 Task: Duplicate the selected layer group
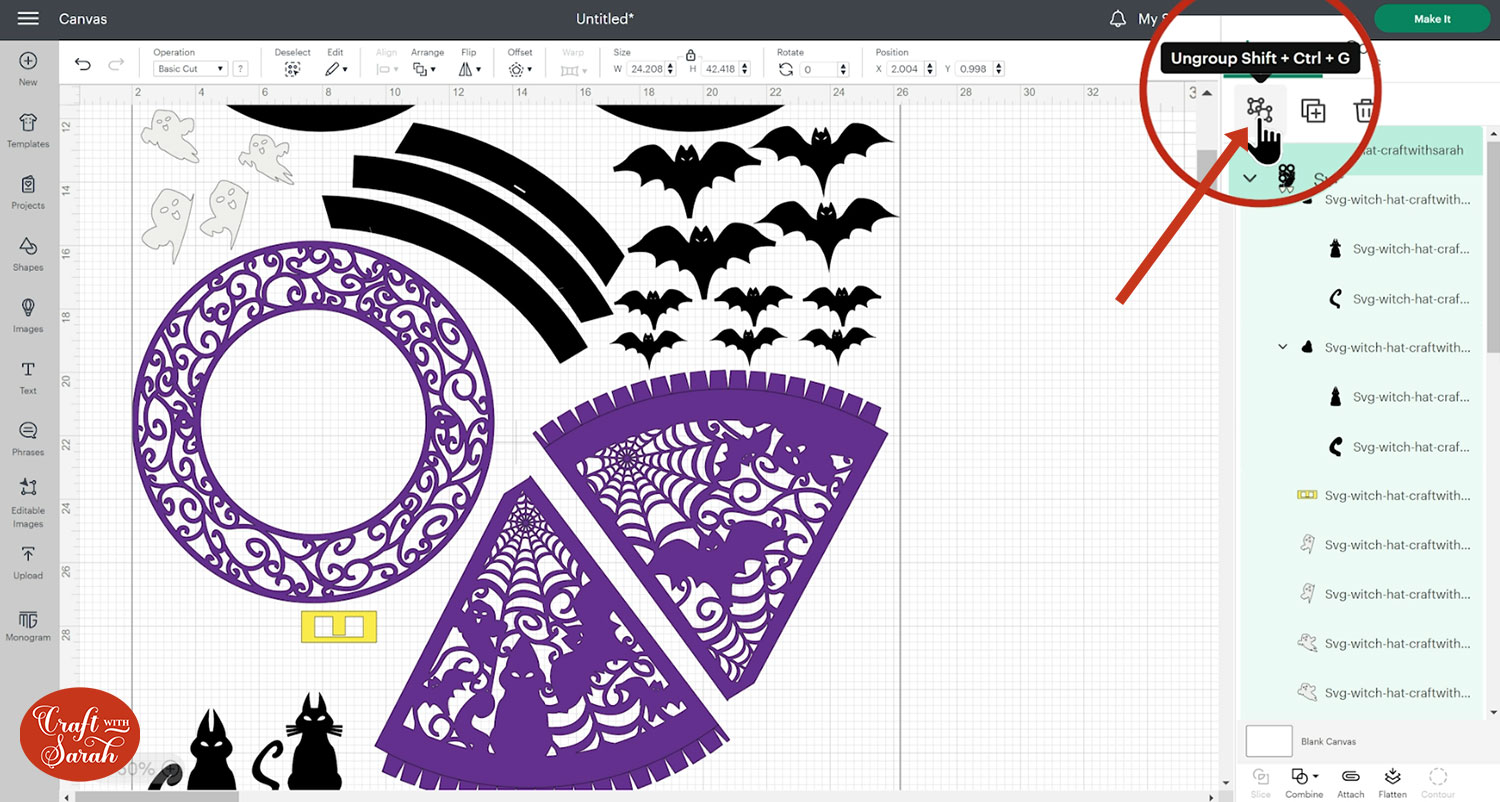pyautogui.click(x=1313, y=111)
